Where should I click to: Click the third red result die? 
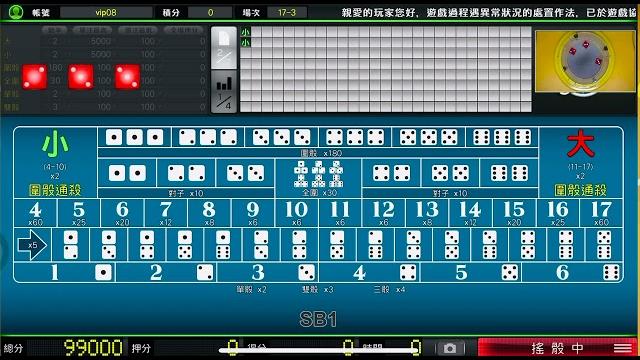(x=128, y=77)
